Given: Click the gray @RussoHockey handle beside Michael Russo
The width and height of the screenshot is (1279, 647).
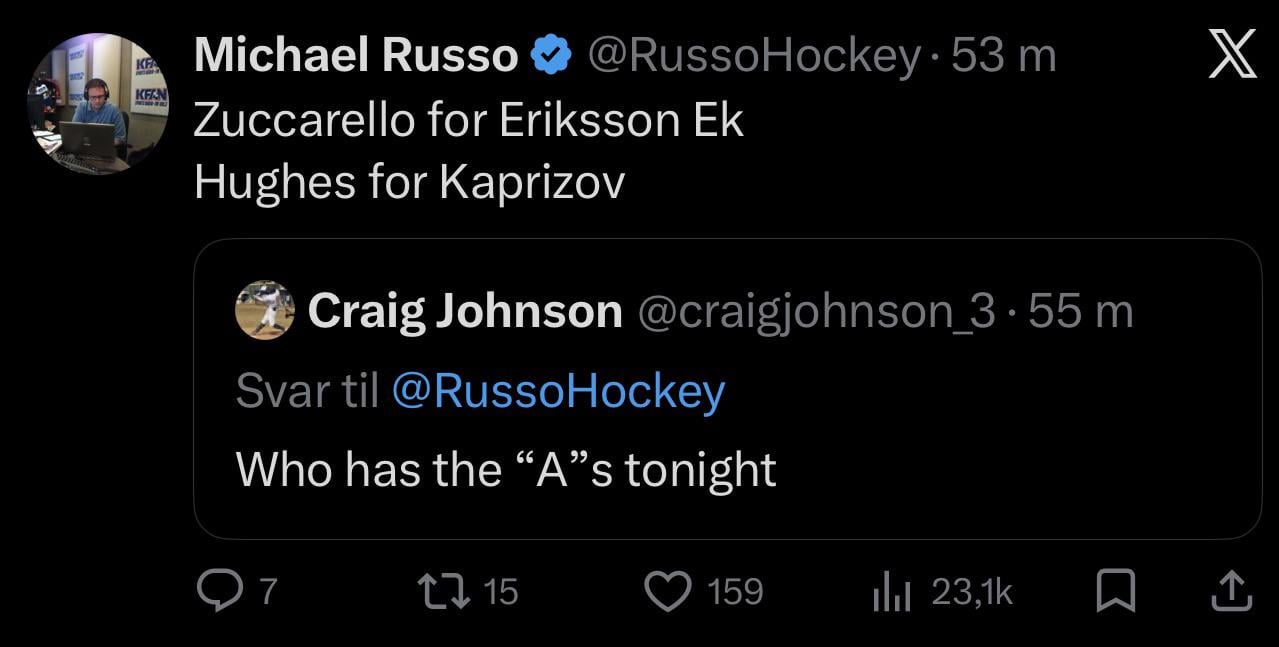Looking at the screenshot, I should point(752,56).
